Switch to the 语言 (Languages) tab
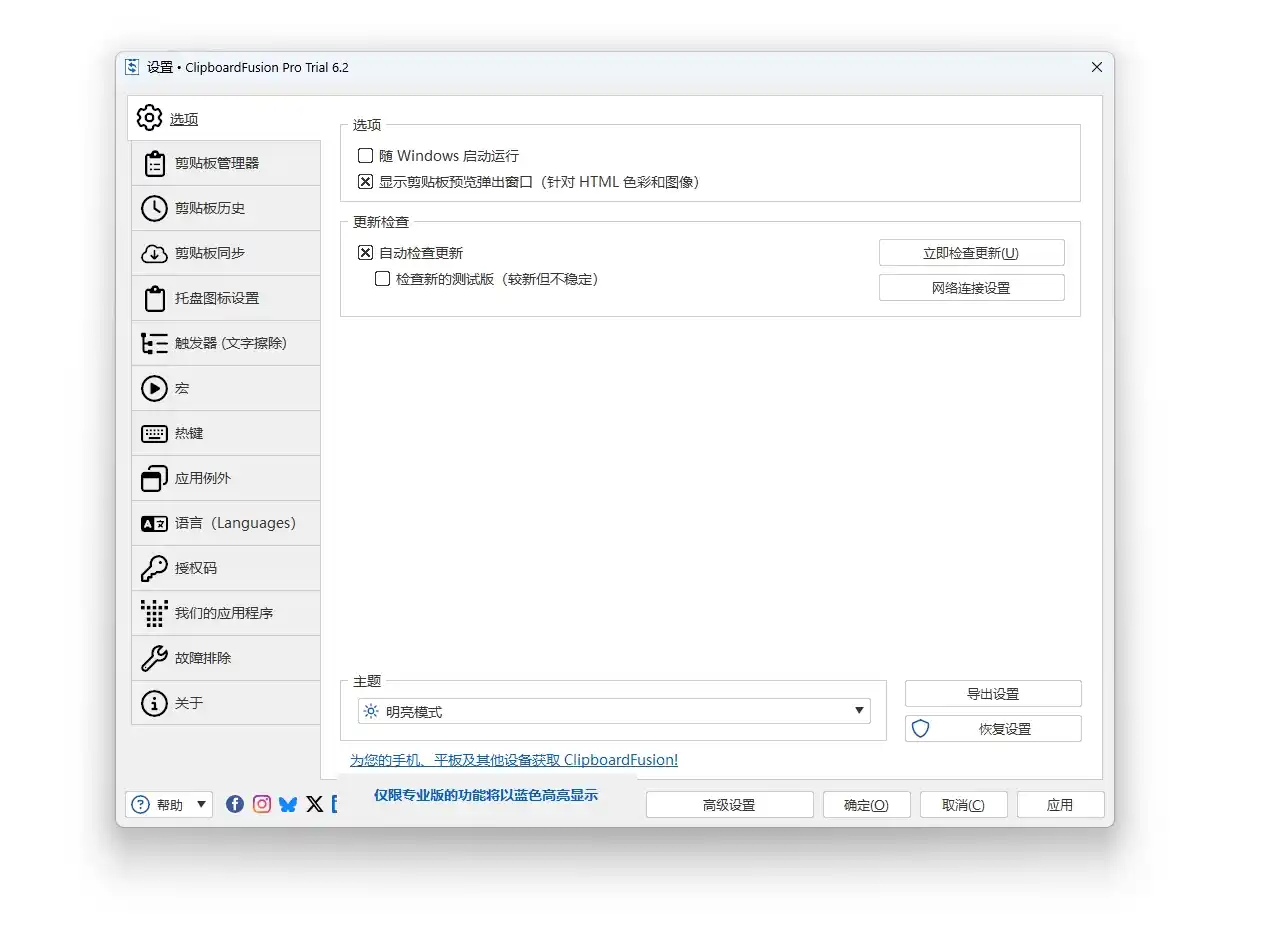The image size is (1261, 928). (x=226, y=523)
